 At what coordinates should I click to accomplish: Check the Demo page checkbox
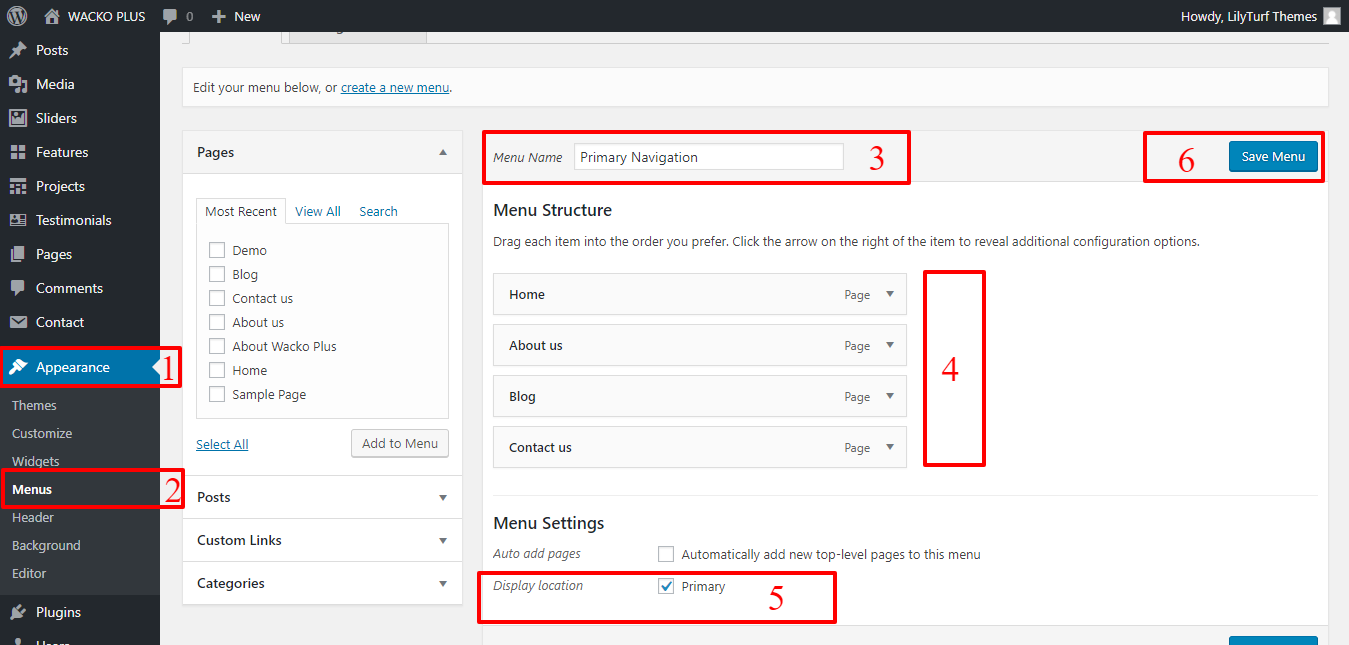pos(217,250)
